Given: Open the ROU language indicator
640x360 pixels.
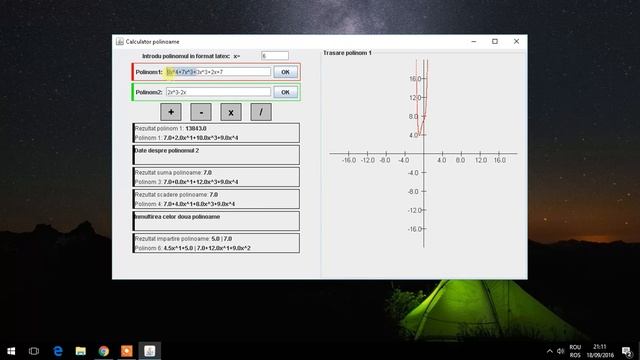Looking at the screenshot, I should pos(575,351).
